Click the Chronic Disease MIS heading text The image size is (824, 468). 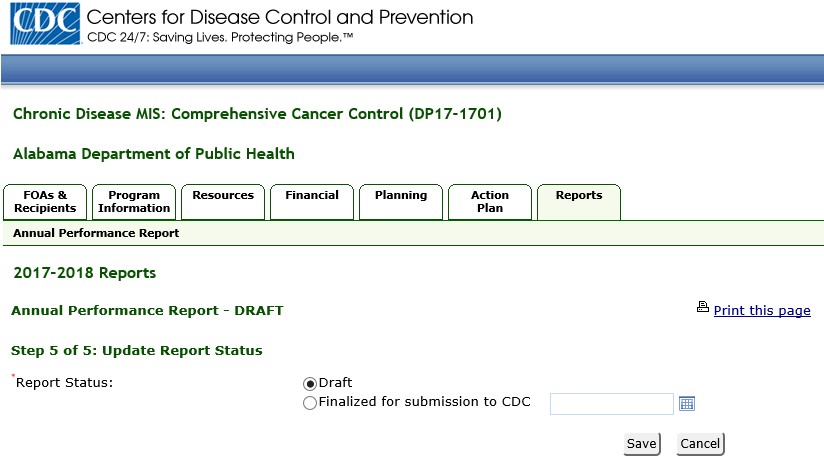tap(258, 114)
